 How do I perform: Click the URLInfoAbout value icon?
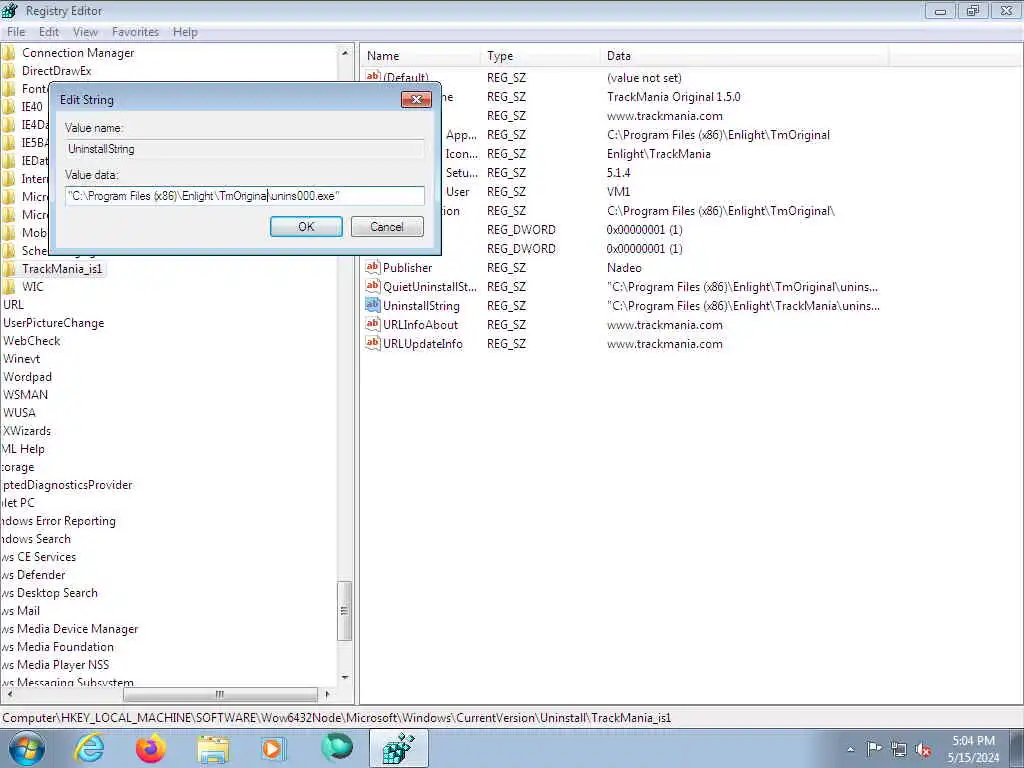pyautogui.click(x=373, y=324)
